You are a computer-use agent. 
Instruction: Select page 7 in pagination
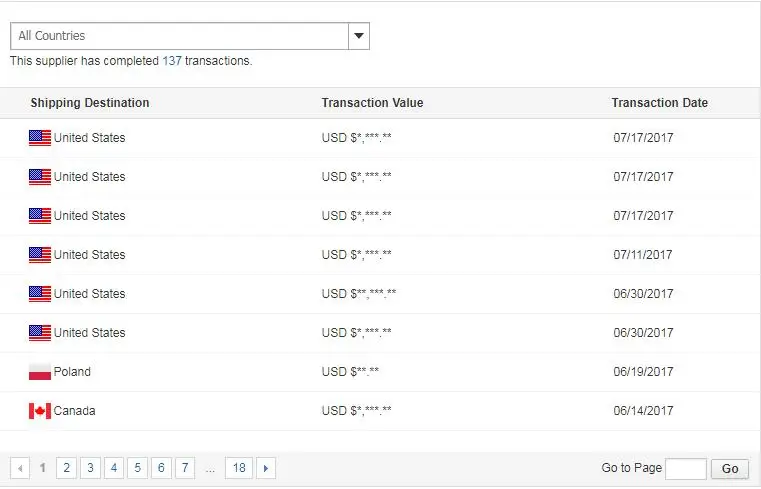pos(185,468)
